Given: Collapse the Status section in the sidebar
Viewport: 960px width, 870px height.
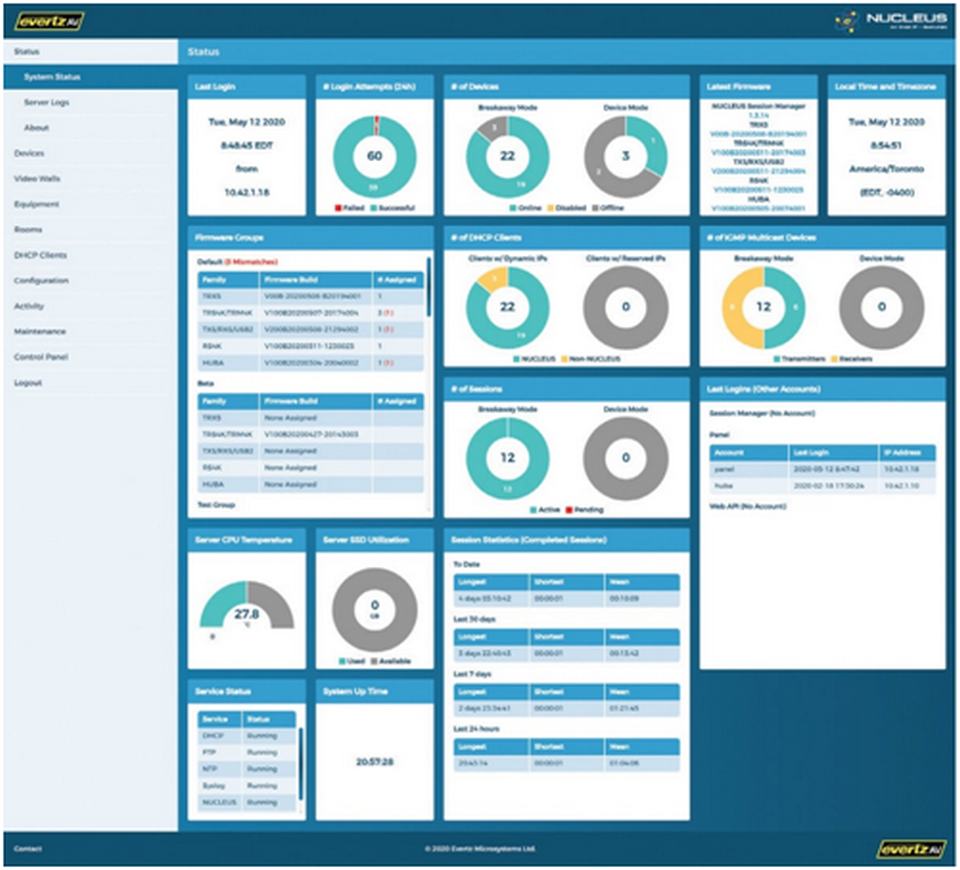Looking at the screenshot, I should (x=27, y=51).
